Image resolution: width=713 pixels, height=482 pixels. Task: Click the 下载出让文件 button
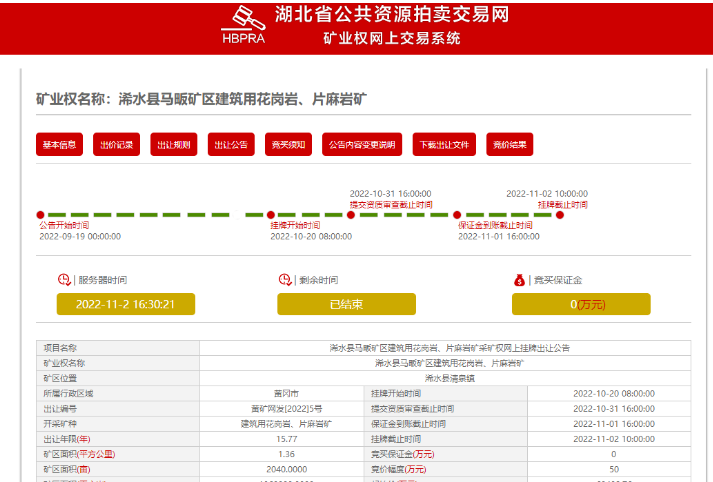tap(443, 145)
